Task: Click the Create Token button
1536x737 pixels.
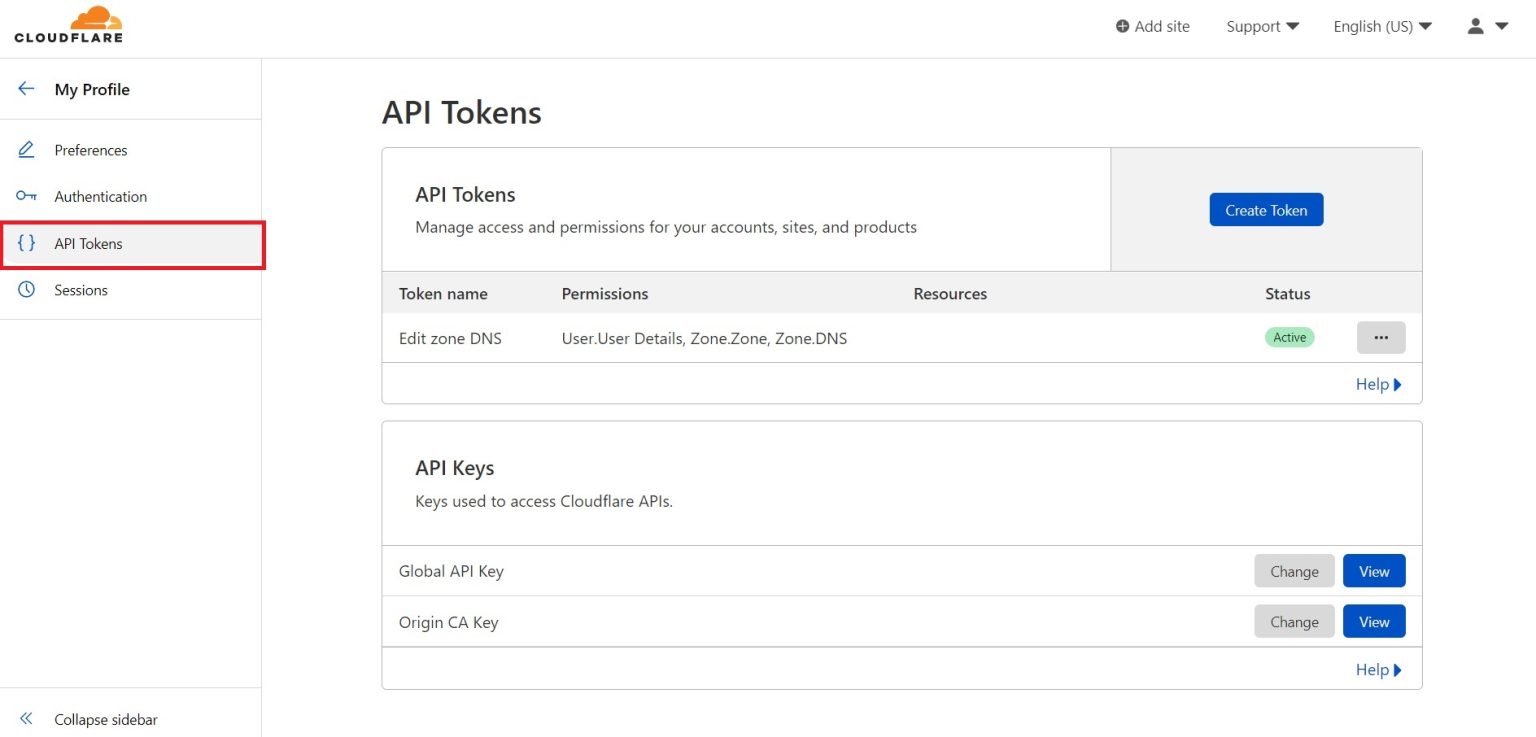Action: 1266,210
